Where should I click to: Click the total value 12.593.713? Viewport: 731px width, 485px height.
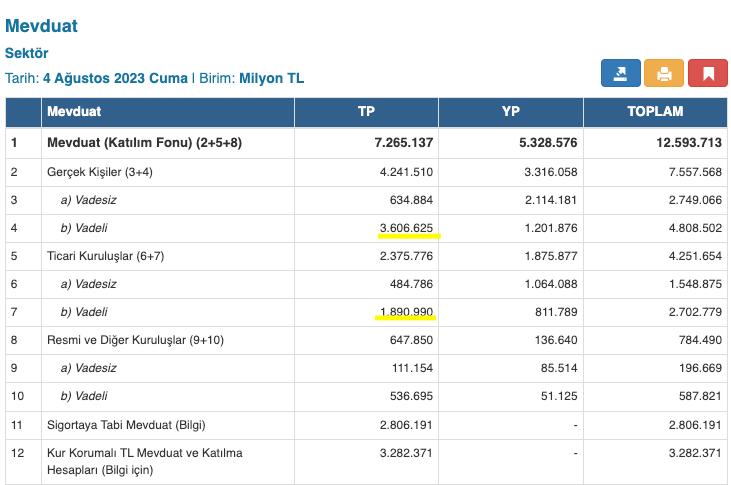(684, 143)
